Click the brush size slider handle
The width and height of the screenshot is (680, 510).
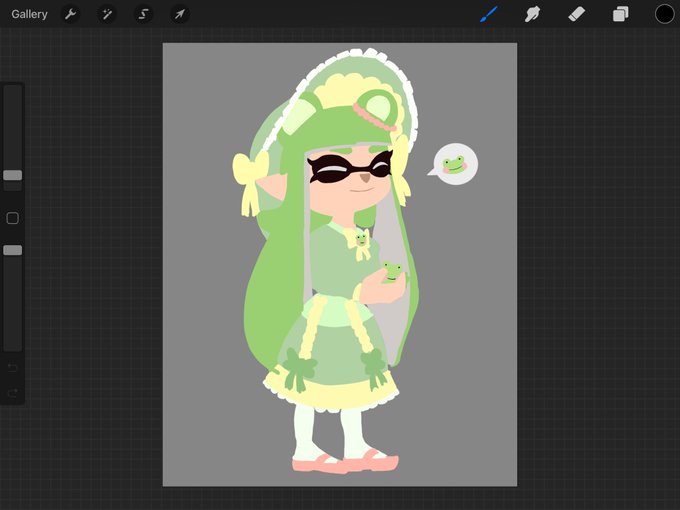coord(13,175)
